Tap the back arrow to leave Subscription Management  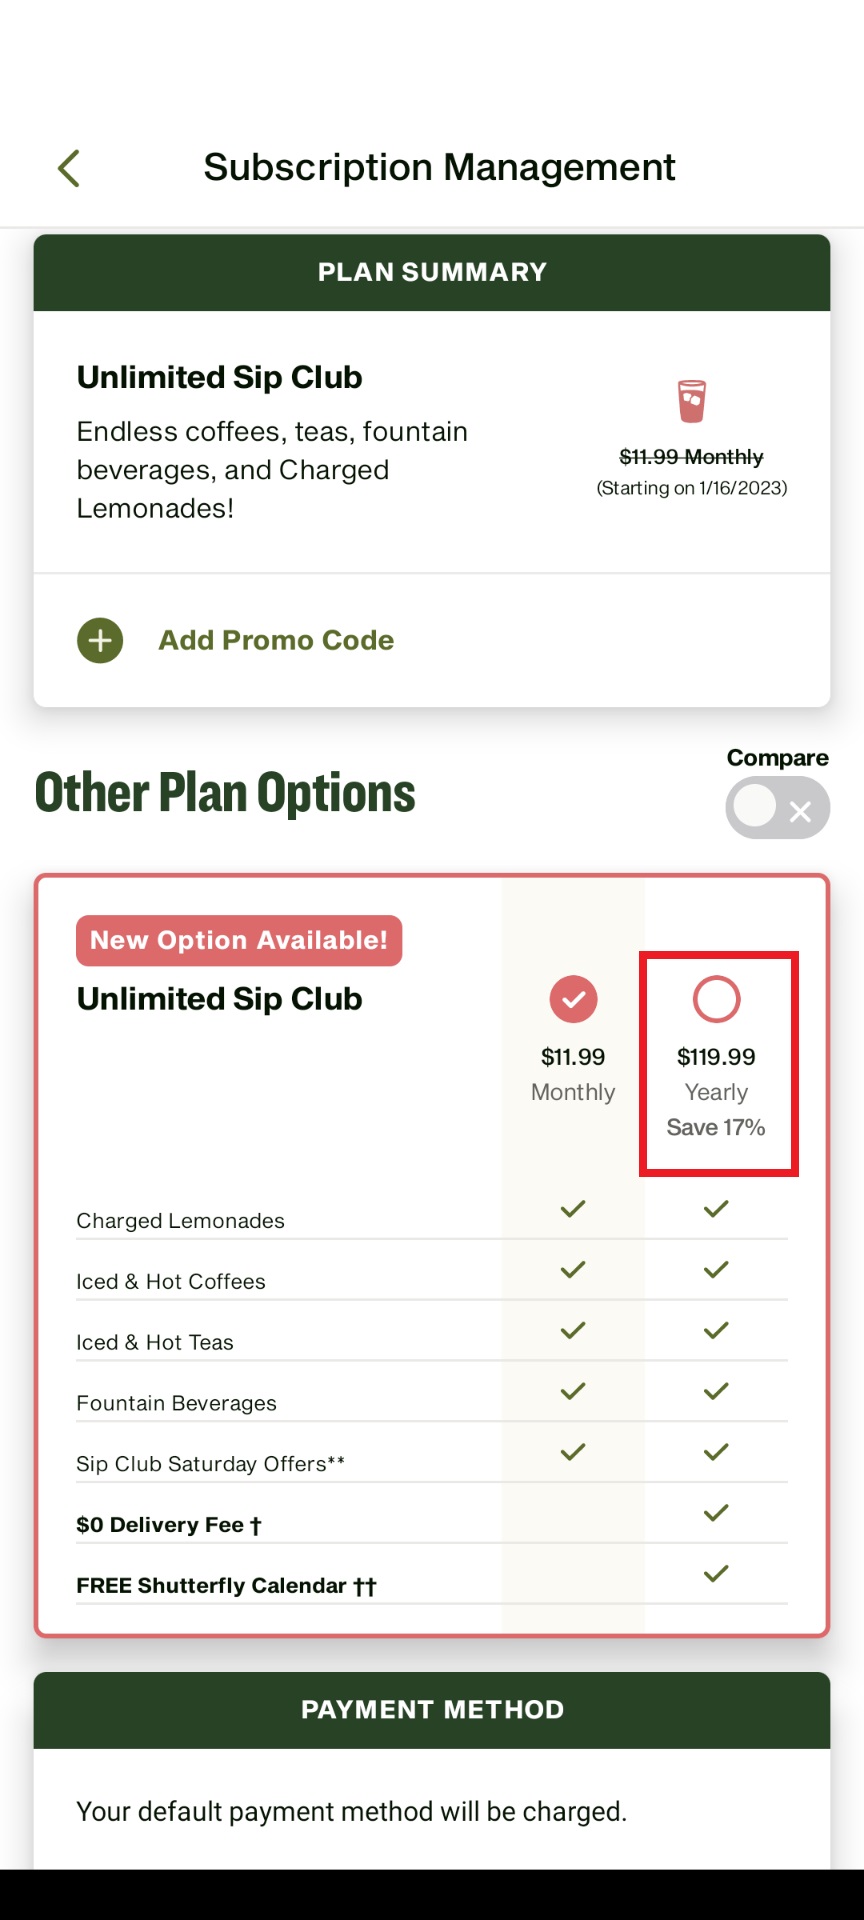click(68, 167)
